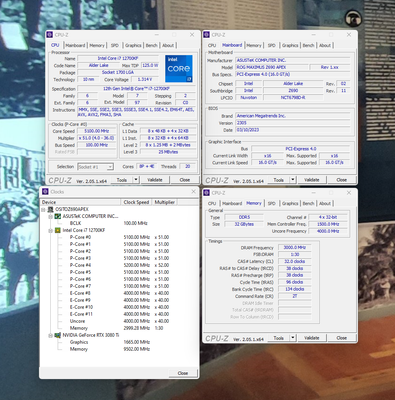Collapse the Intel Core i7 12700KF tree node
The width and height of the screenshot is (395, 400).
click(x=50, y=230)
